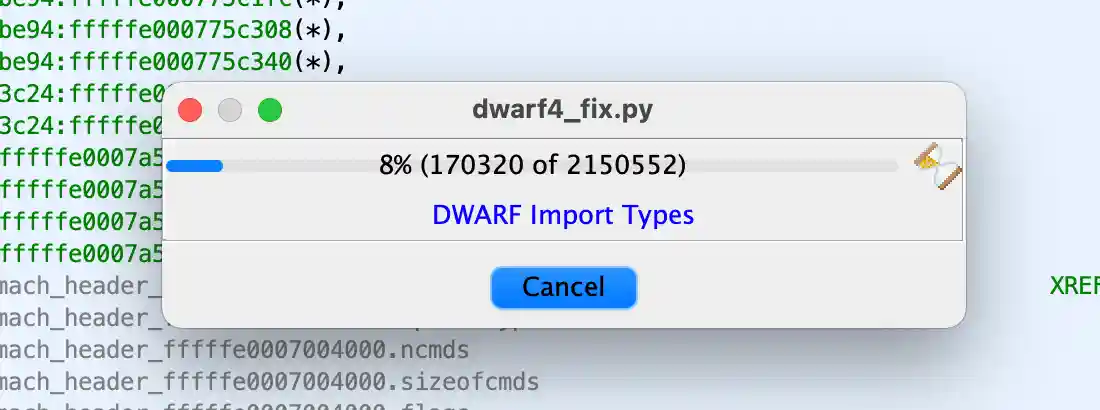Click the last fffffe0007a5 address line
1100x410 pixels.
pos(81,252)
